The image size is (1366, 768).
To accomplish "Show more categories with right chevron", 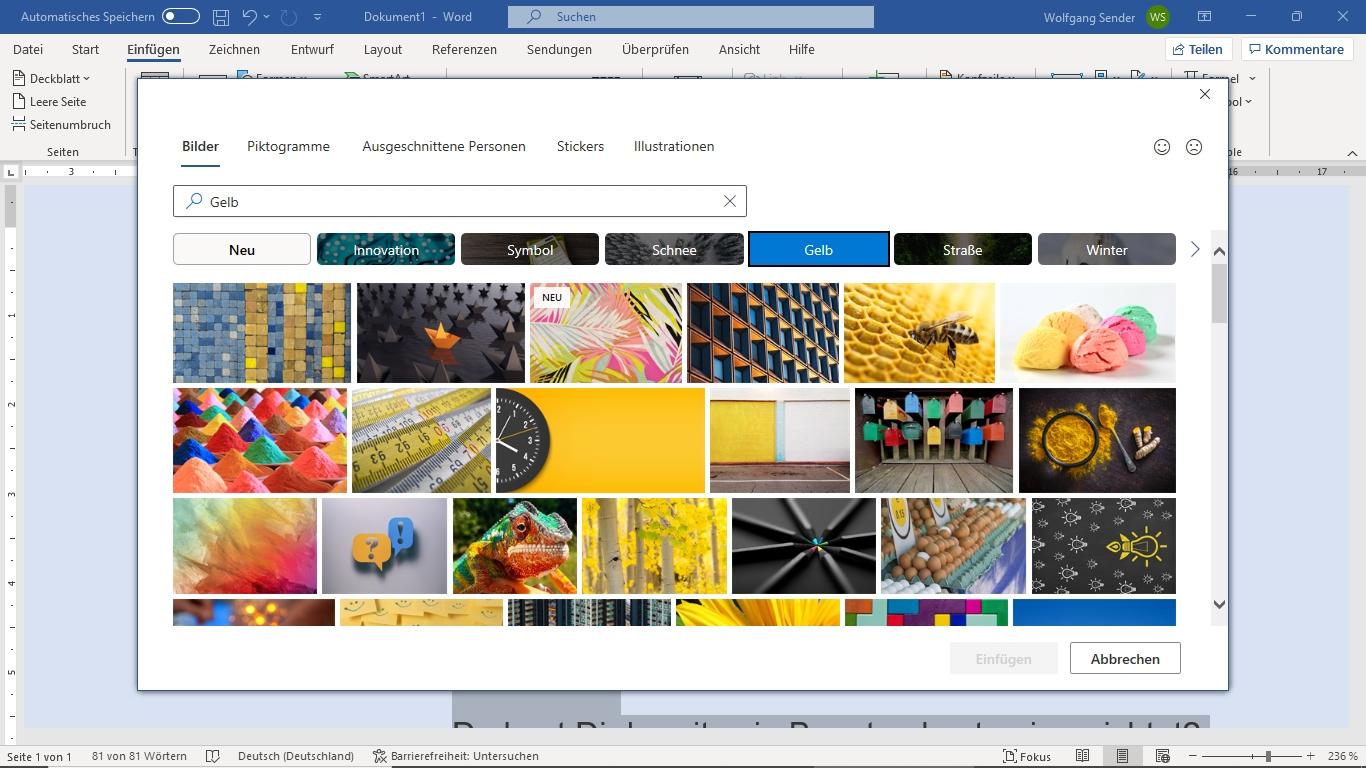I will point(1194,250).
